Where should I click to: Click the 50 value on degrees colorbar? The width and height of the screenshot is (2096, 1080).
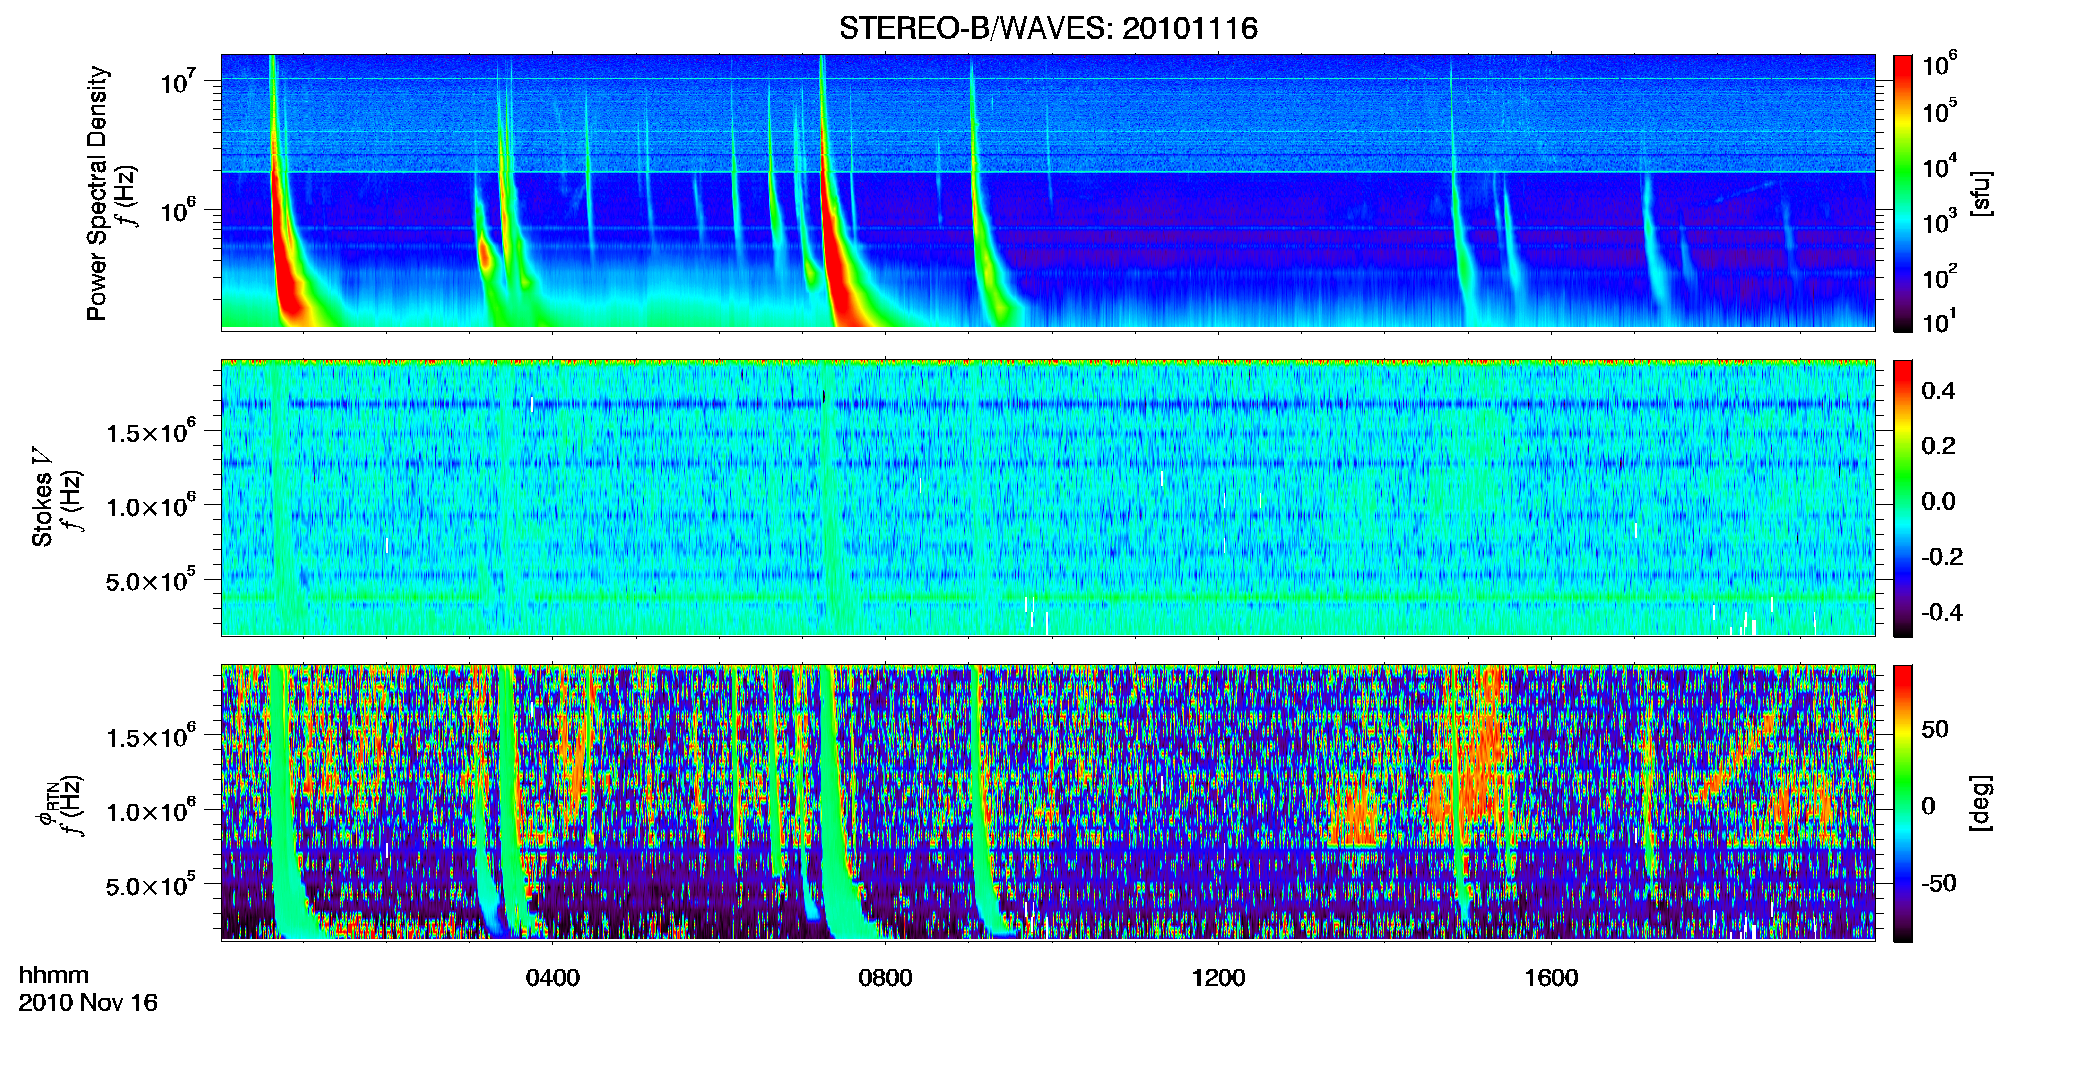click(x=1935, y=729)
